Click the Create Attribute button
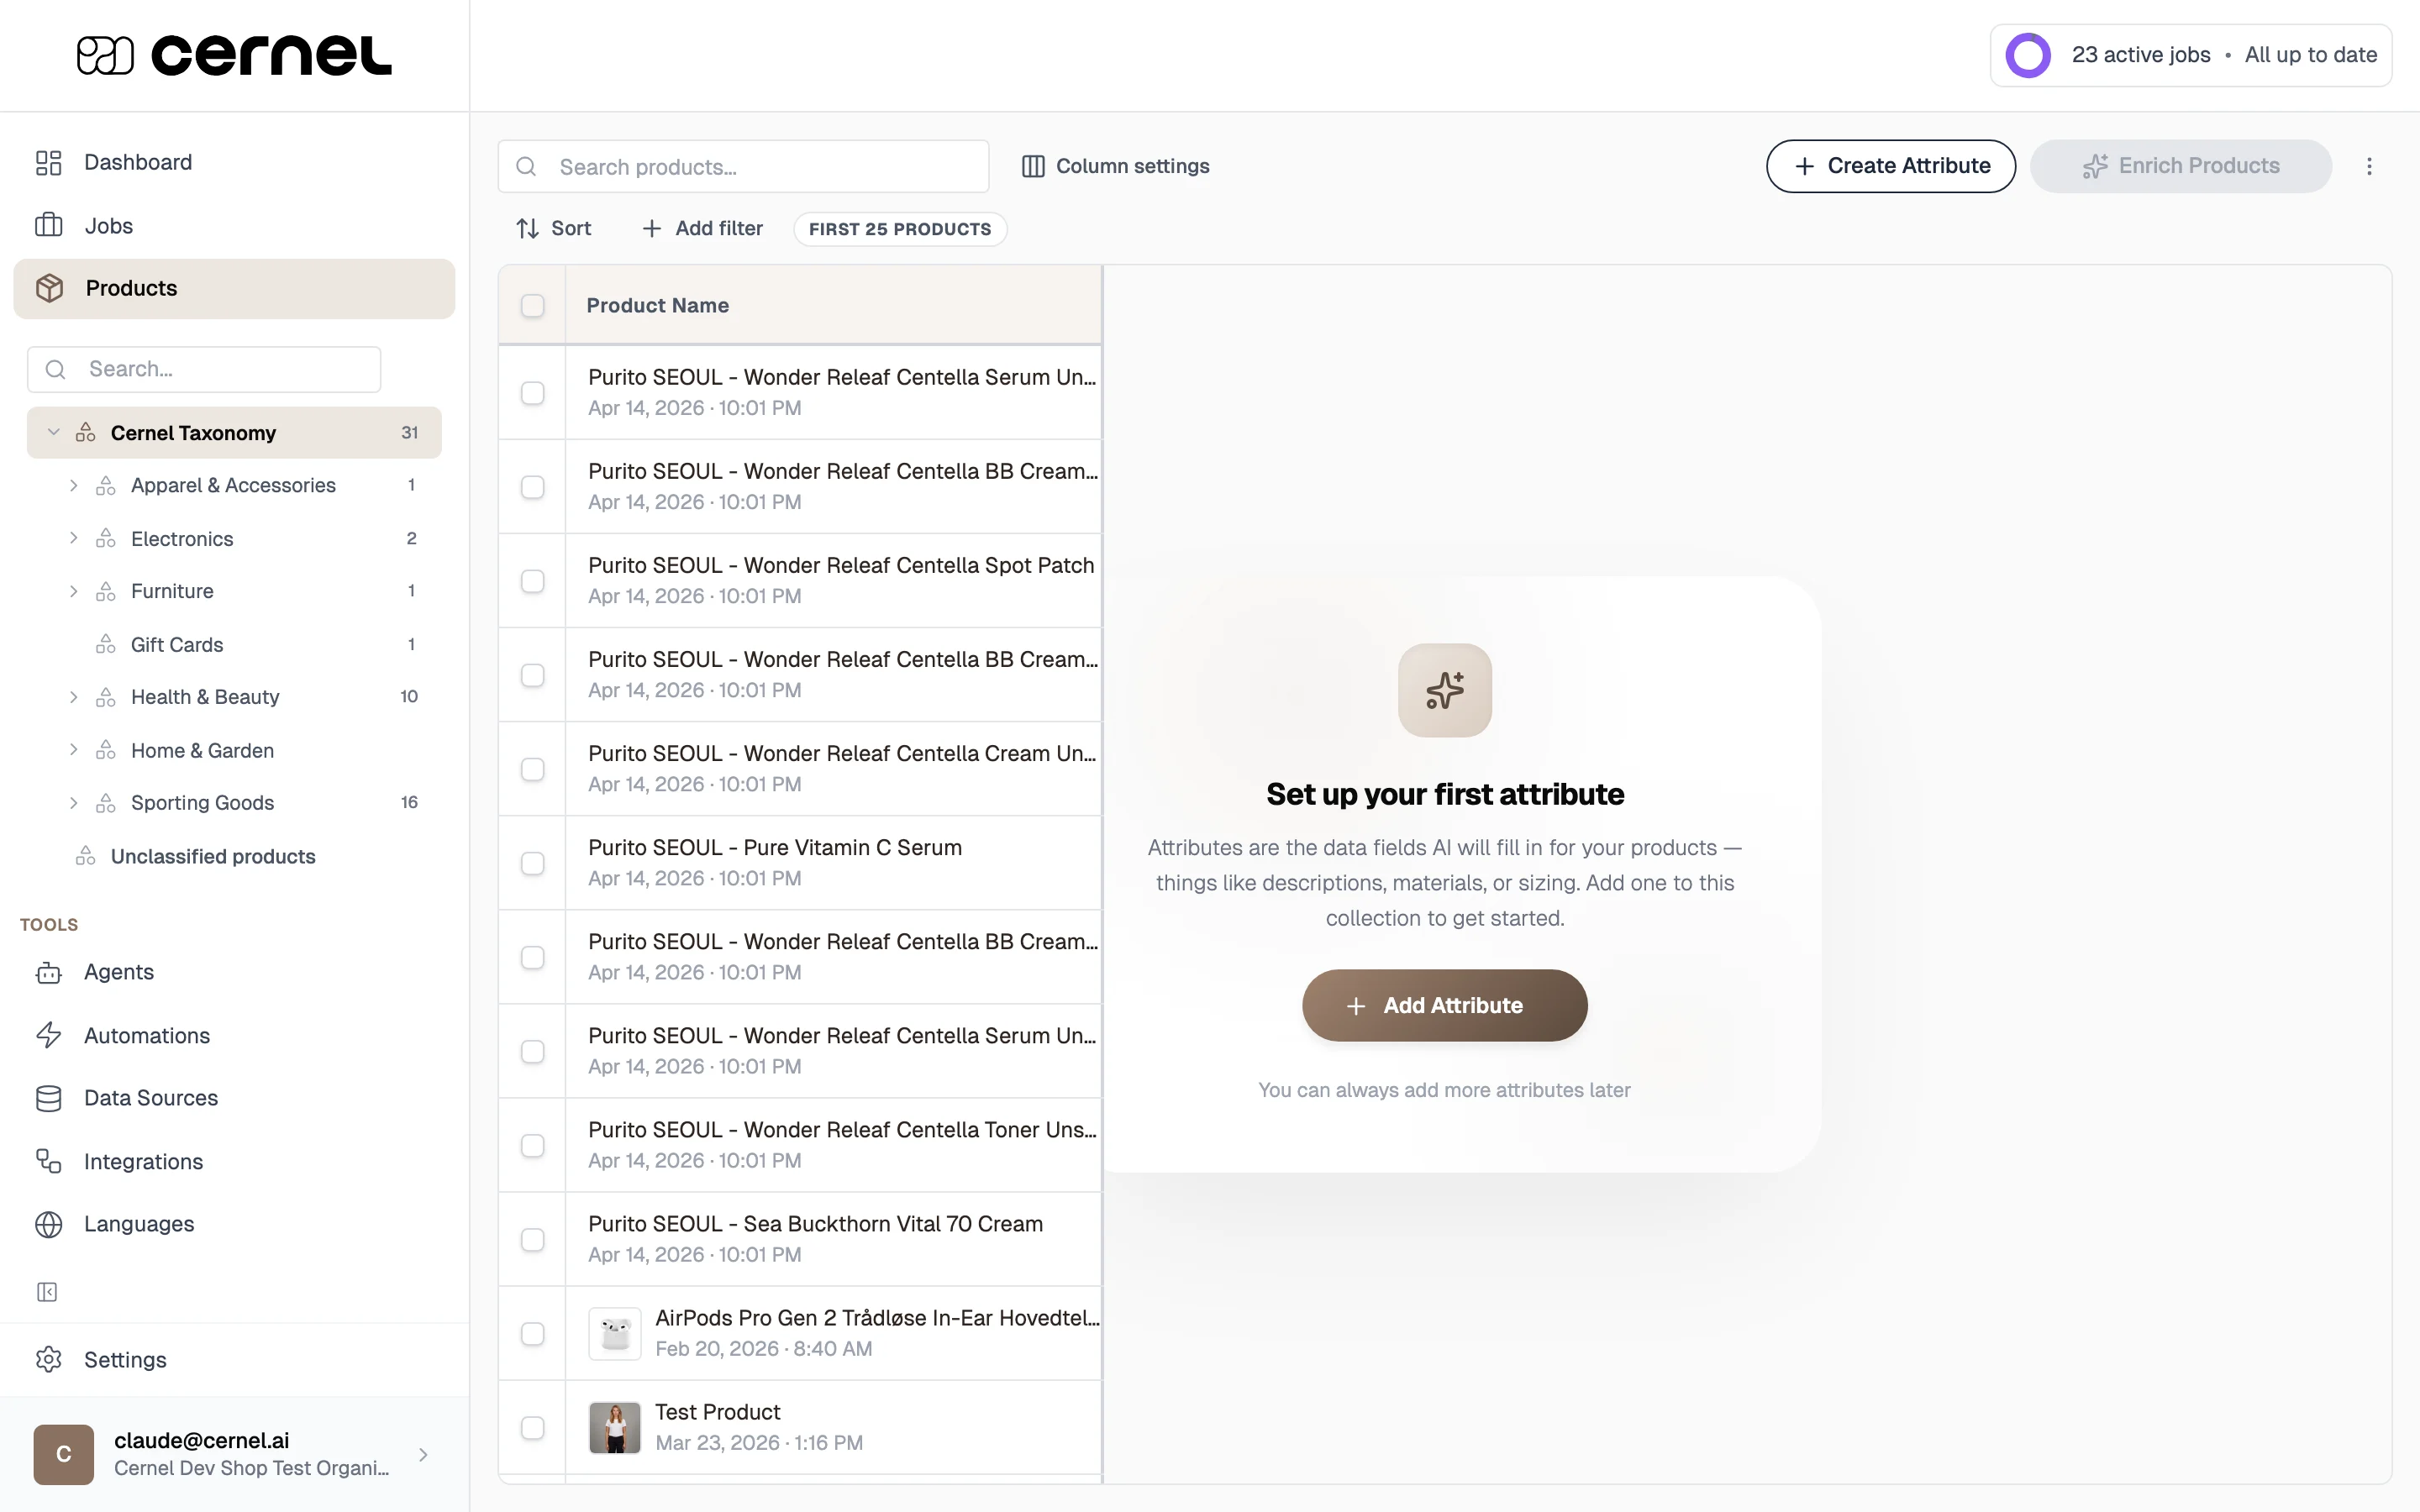The image size is (2420, 1512). 1890,166
